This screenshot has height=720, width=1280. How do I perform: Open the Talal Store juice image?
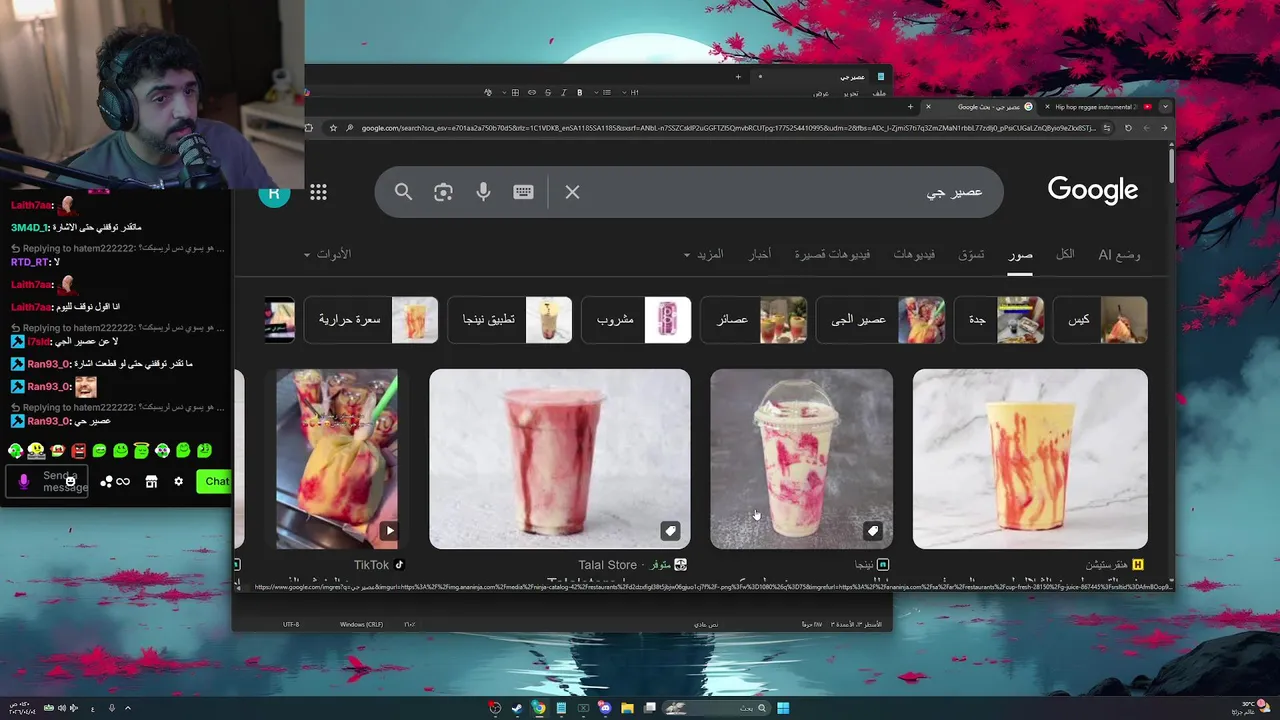559,459
